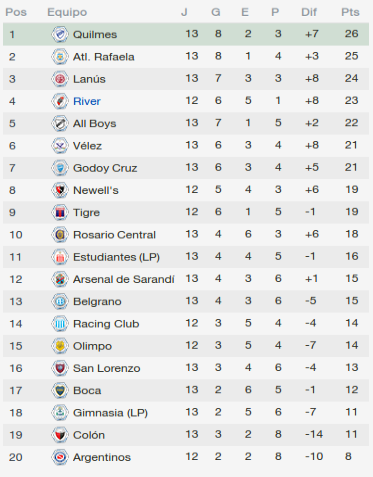This screenshot has height=477, width=373.
Task: Select the highlighted Quilmes first-place row
Action: [x=186, y=34]
